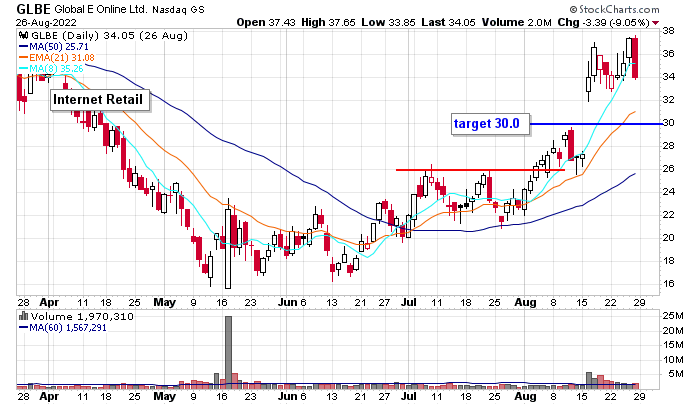
Task: Click the orange EMA(21) legend line sample
Action: pos(23,58)
